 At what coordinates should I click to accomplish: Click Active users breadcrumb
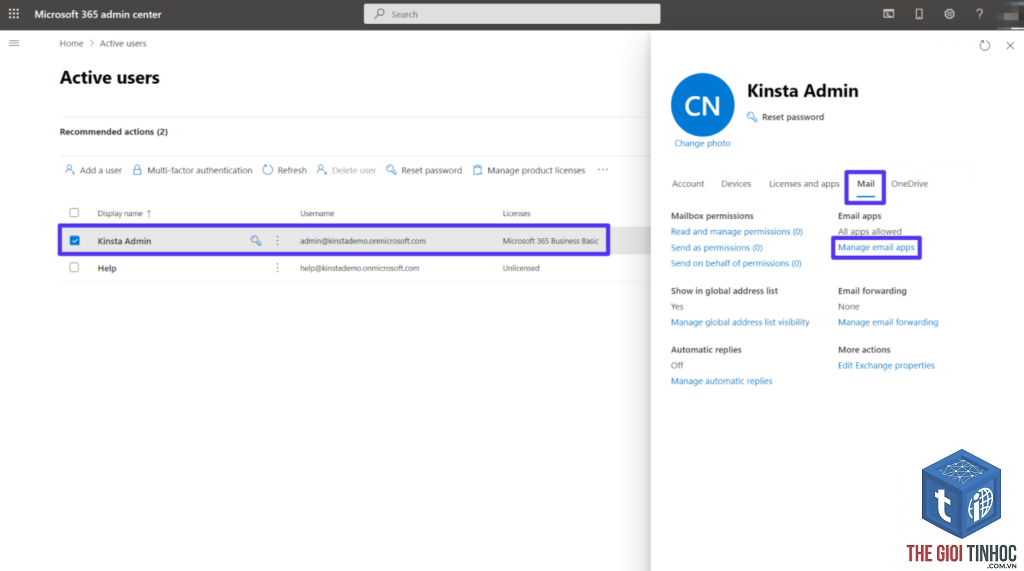(x=123, y=43)
